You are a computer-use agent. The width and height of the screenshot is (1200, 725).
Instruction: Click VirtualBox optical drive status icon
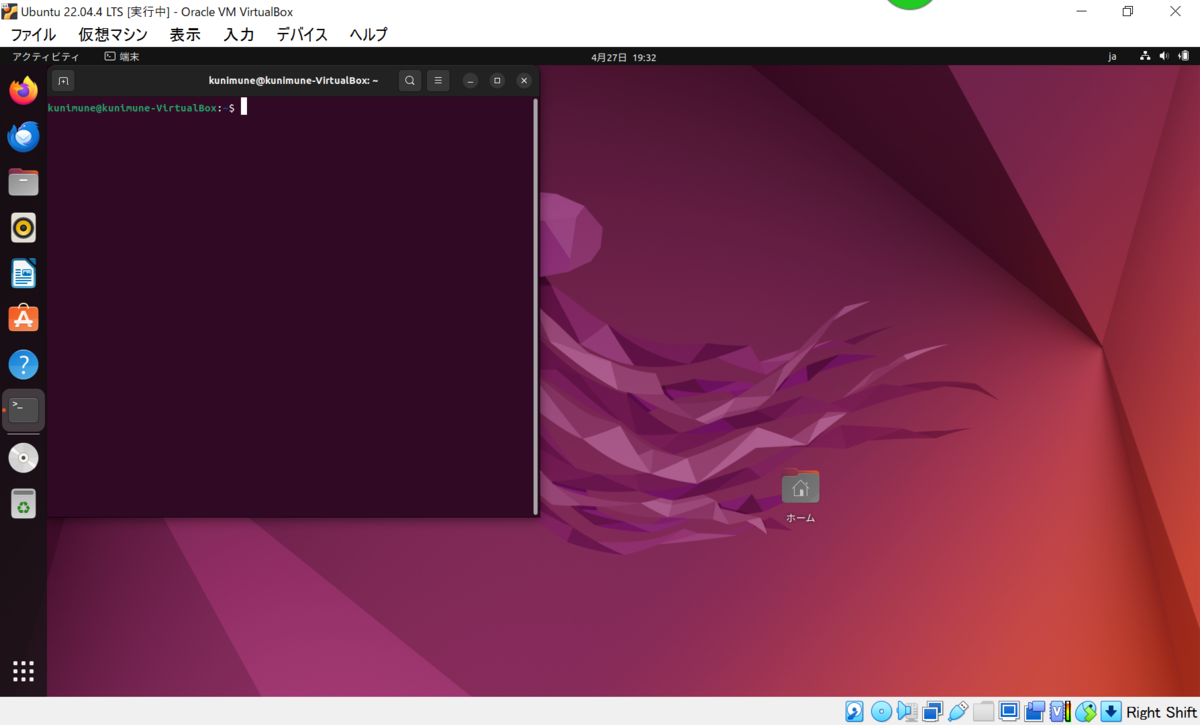coord(881,711)
